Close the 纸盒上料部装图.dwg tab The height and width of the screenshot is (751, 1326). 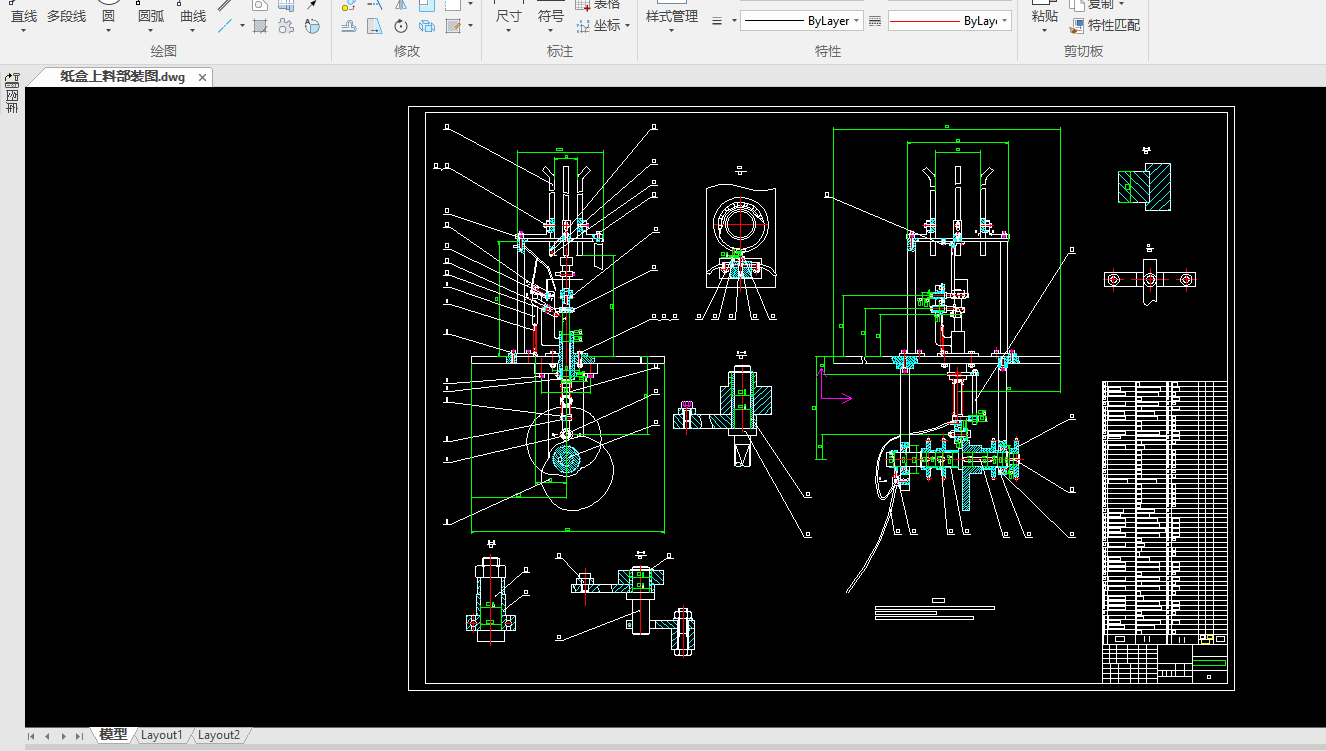[202, 77]
